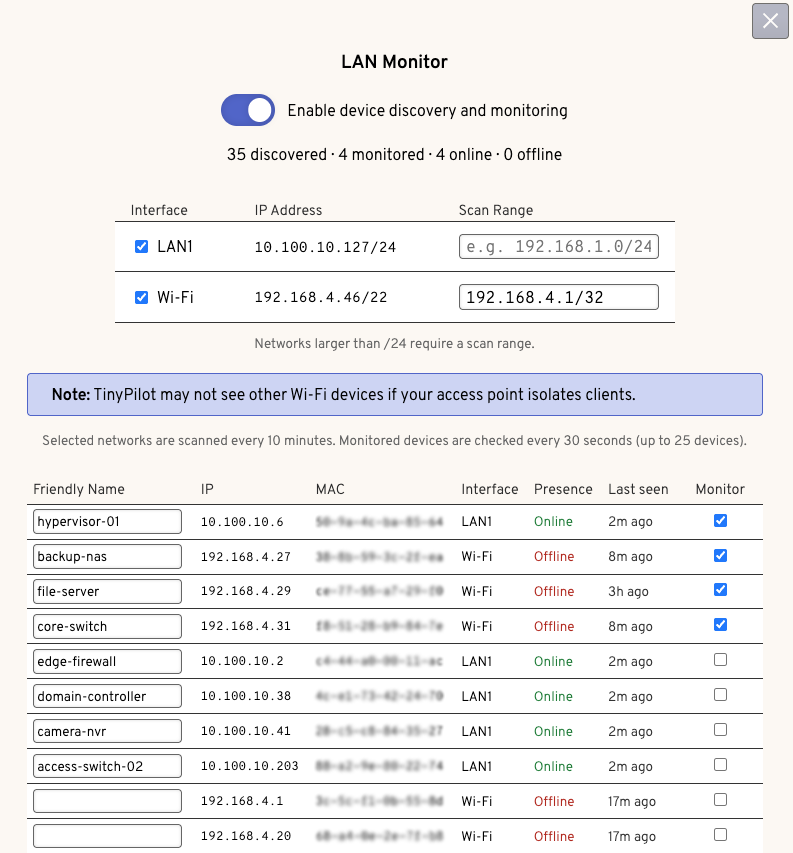Enable monitoring for access-switch-02
Image resolution: width=793 pixels, height=853 pixels.
720,765
